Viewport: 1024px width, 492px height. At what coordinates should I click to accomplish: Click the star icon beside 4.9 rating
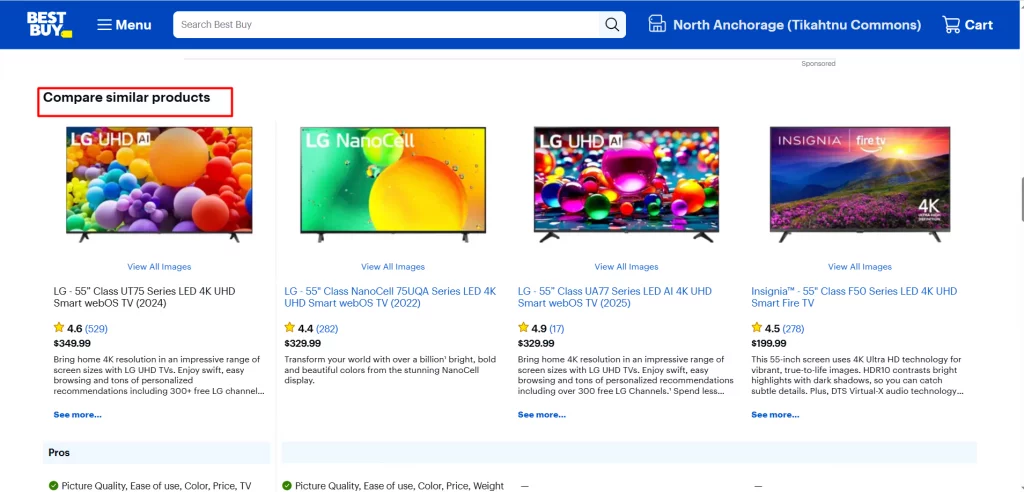point(523,327)
